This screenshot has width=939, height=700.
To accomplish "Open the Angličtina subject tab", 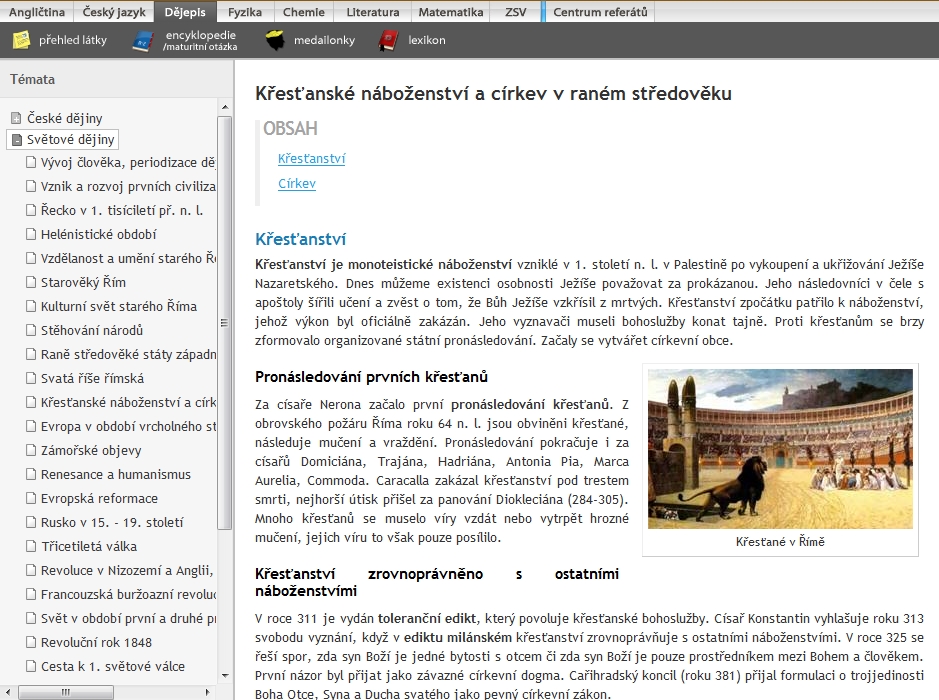I will pyautogui.click(x=37, y=12).
